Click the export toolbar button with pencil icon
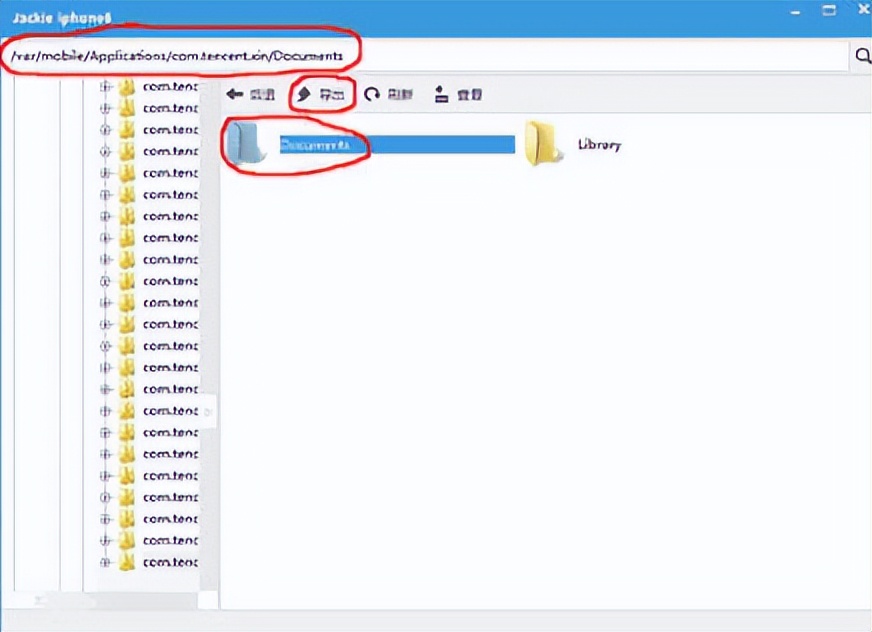 click(321, 95)
